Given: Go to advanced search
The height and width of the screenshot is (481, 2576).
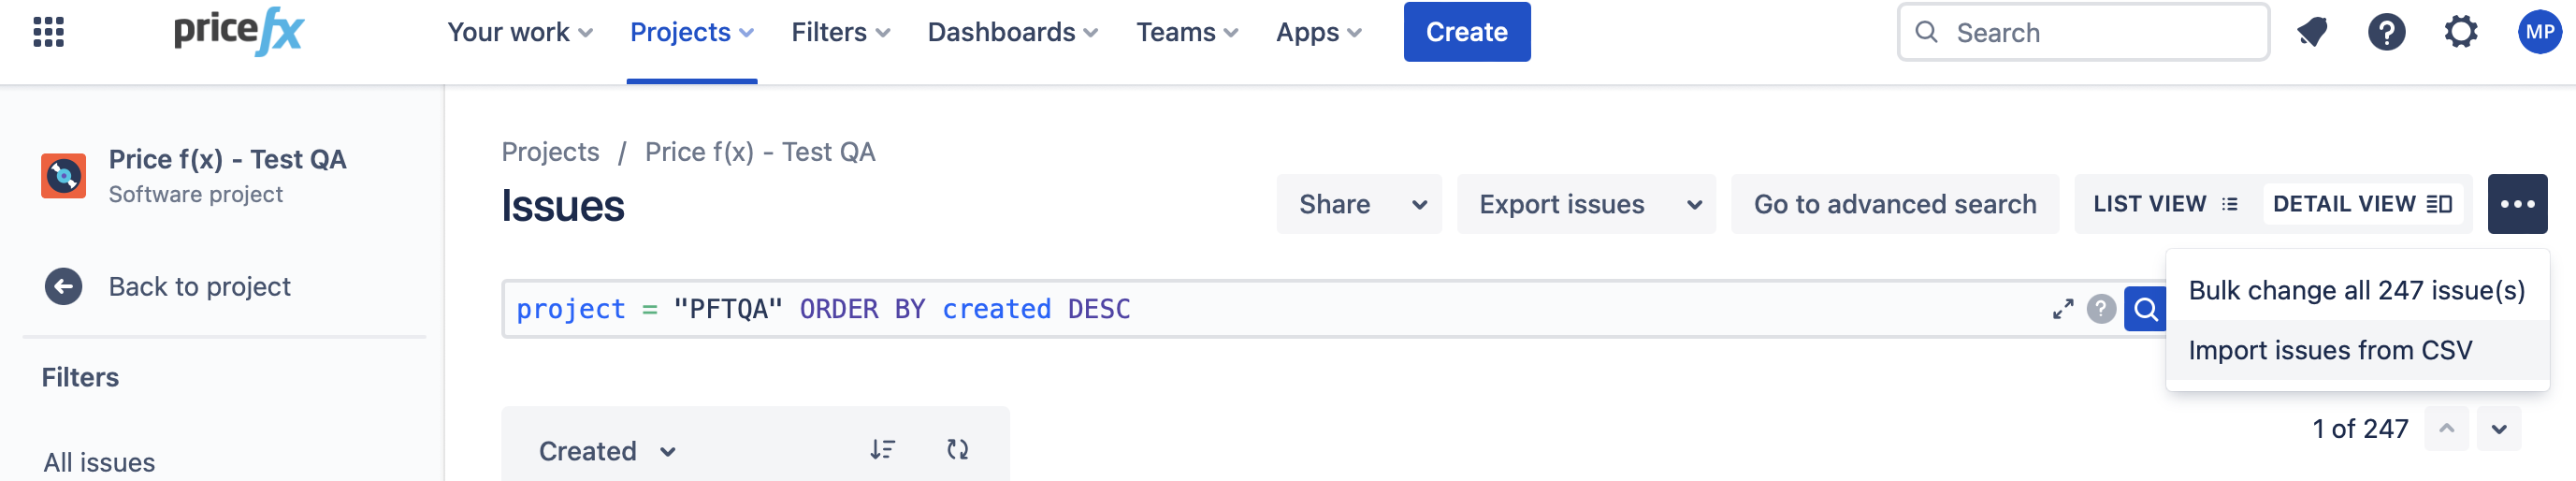Looking at the screenshot, I should click(x=1894, y=204).
